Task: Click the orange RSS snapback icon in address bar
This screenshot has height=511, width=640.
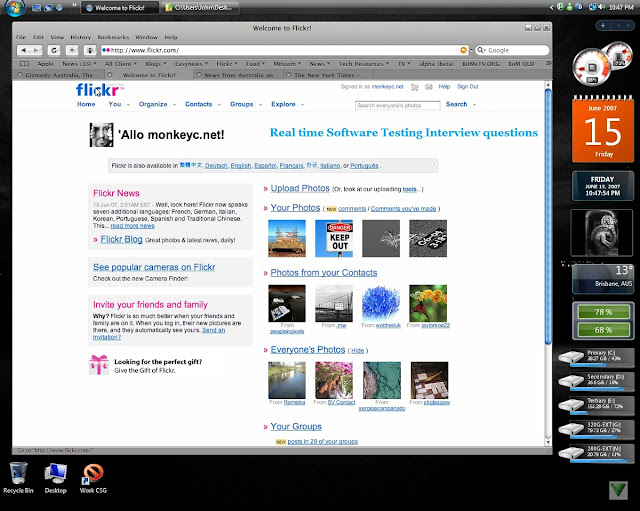Action: pos(463,50)
